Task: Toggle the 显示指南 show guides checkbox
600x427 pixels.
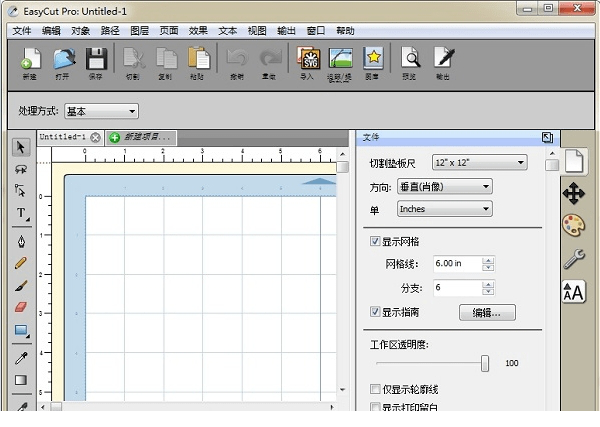Action: 375,311
